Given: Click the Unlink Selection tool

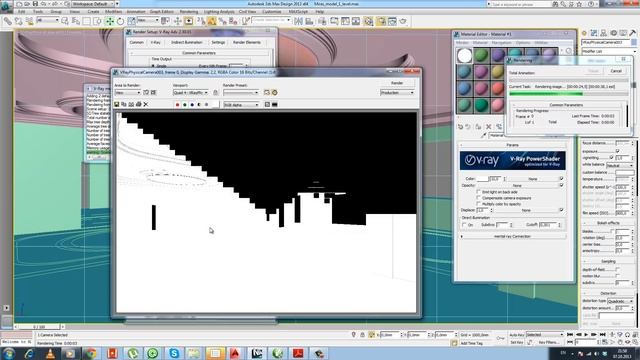Looking at the screenshot, I should point(18,21).
